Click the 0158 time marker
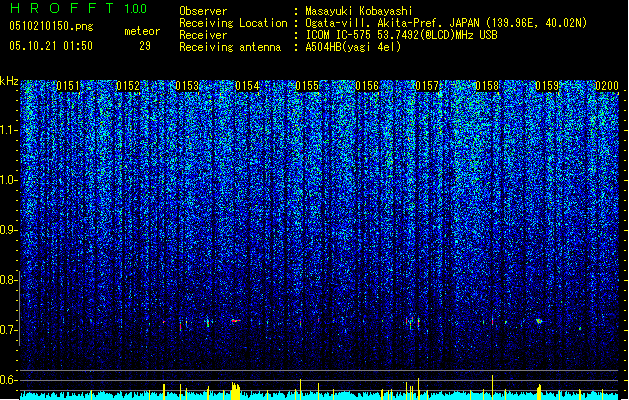This screenshot has width=629, height=400. click(487, 86)
